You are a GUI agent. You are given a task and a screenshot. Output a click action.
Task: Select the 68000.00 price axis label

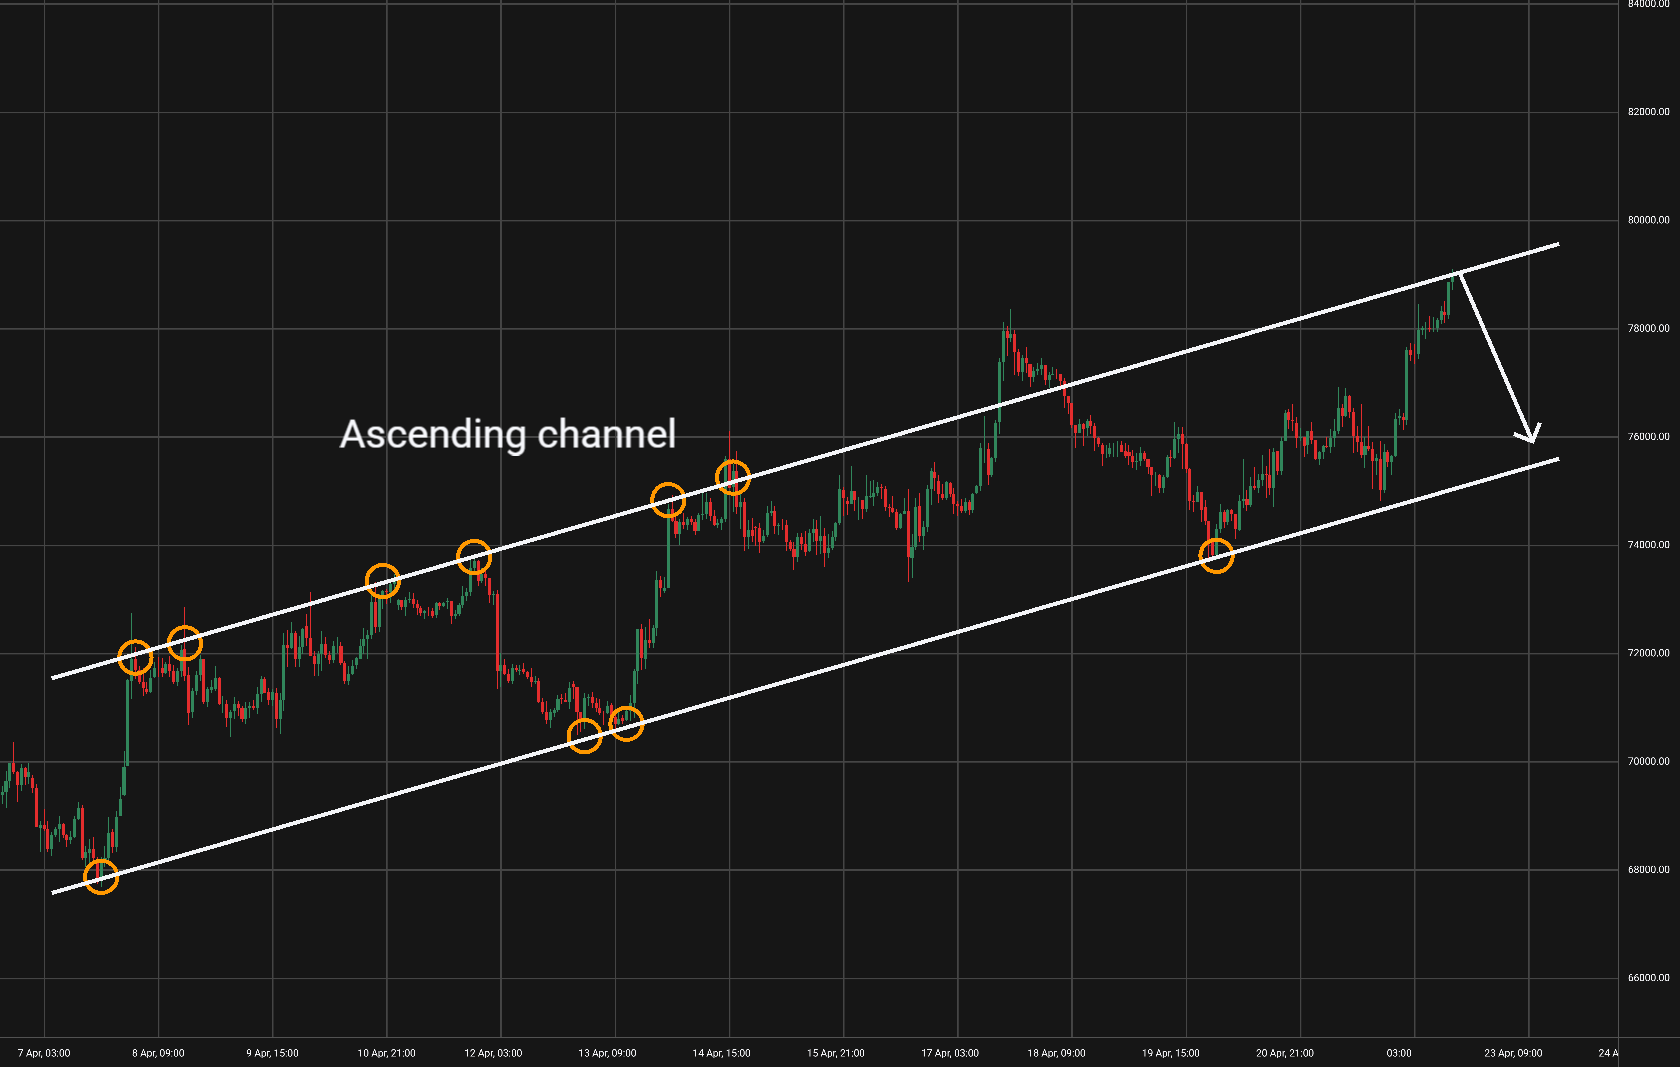pyautogui.click(x=1648, y=870)
